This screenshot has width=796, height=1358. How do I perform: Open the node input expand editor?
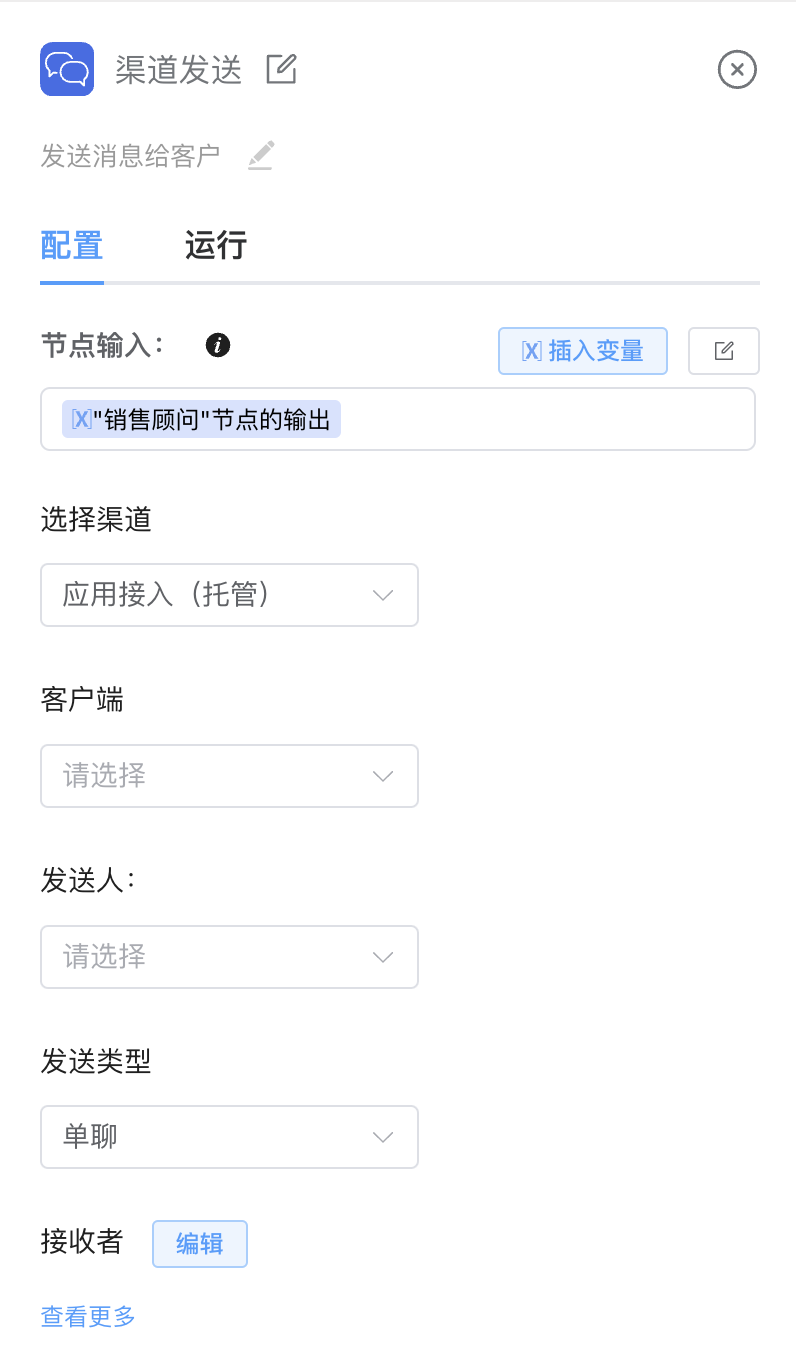click(723, 351)
